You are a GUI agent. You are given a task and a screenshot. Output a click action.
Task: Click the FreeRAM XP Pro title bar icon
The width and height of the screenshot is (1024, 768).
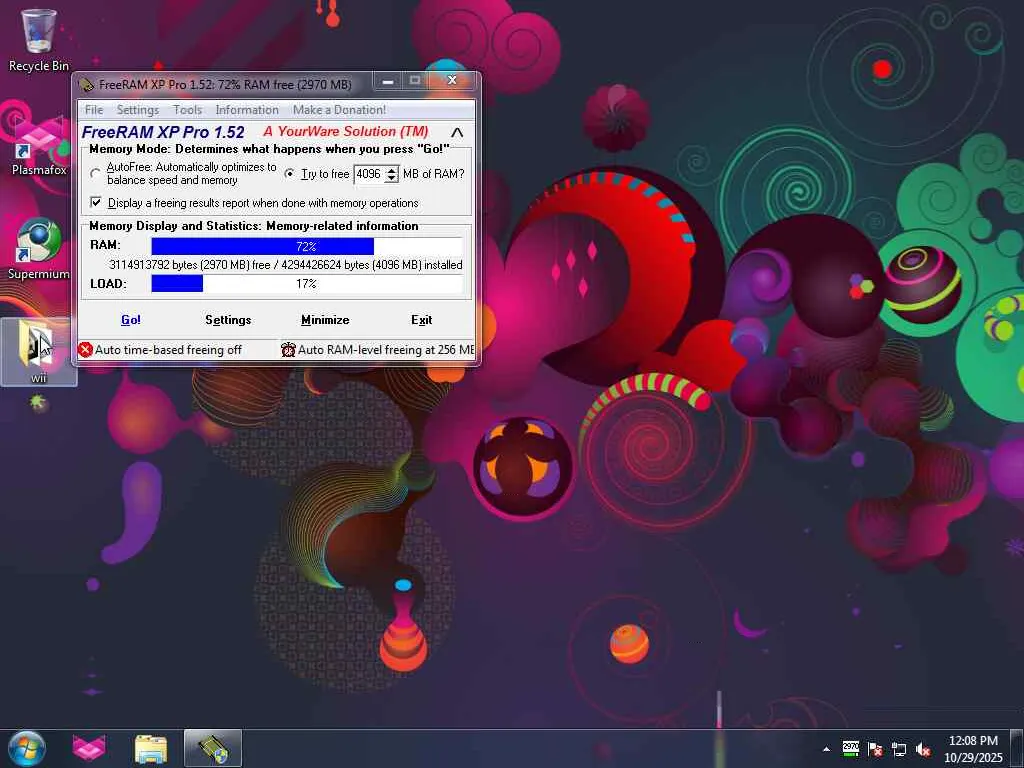coord(86,85)
